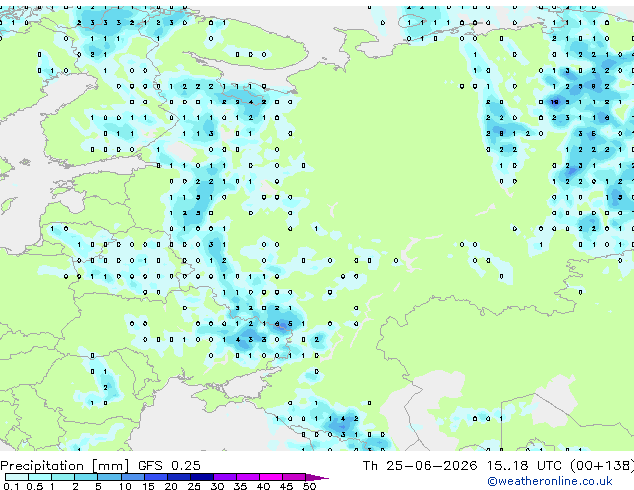Click the '15..18 UTC' time range text

524,466
